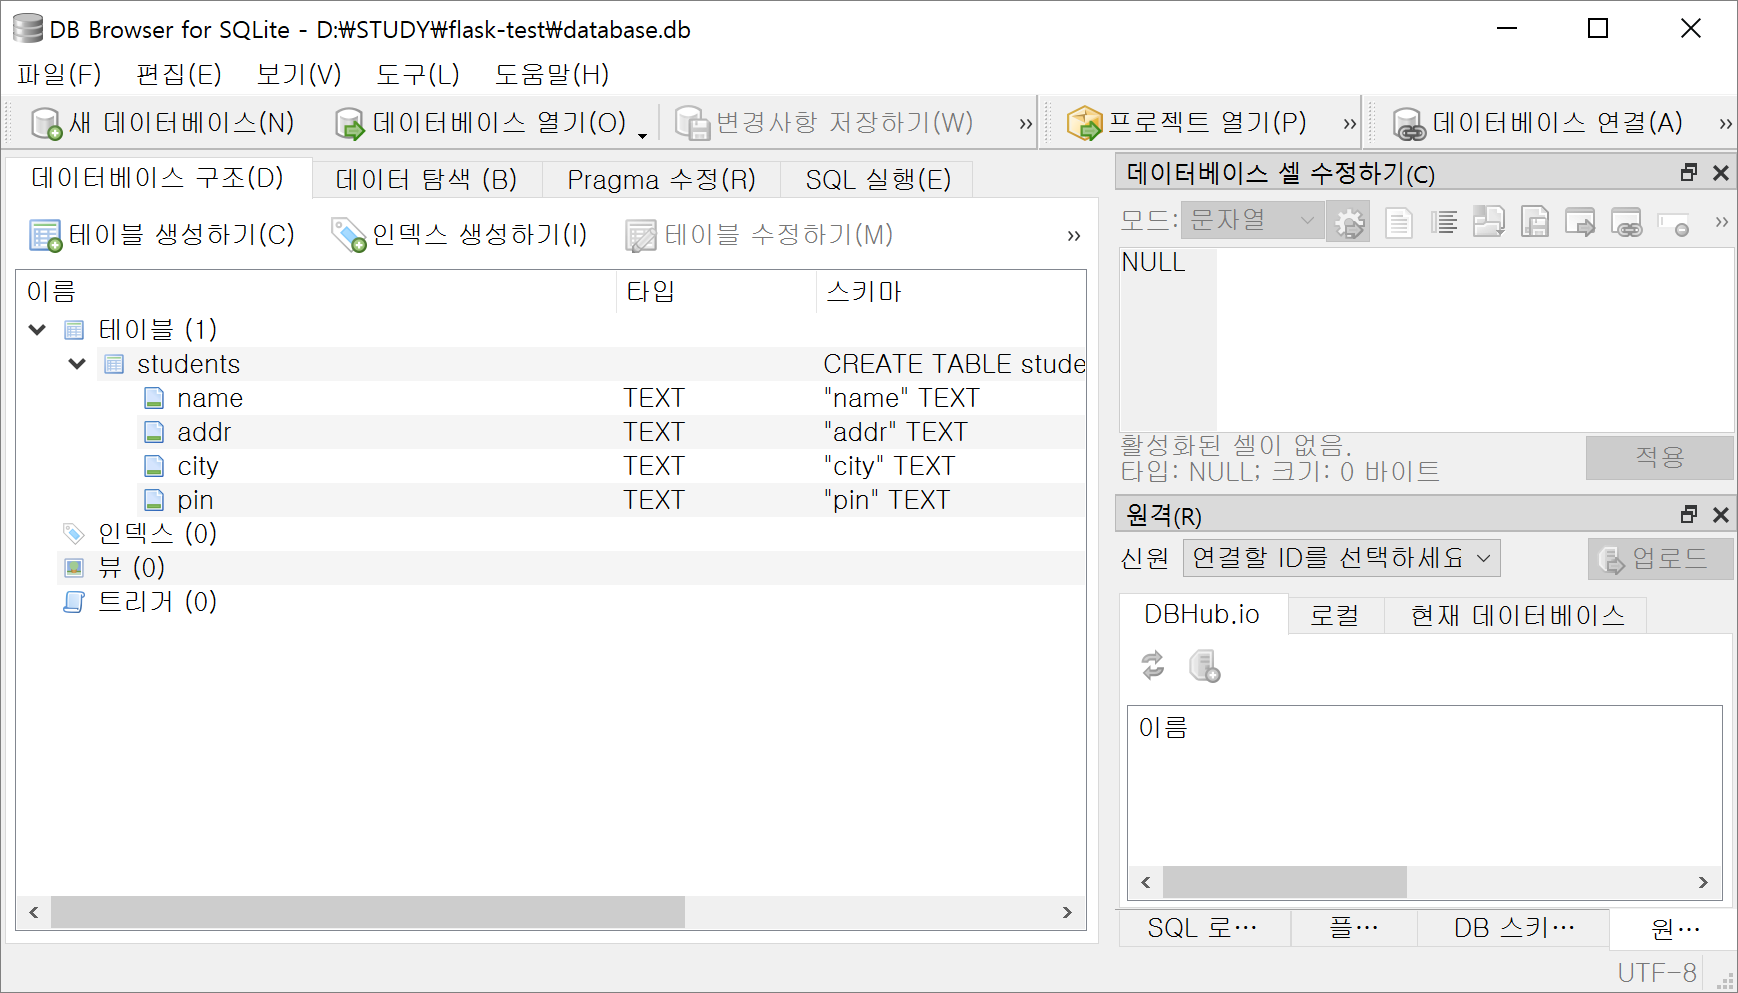Click the students table icon
This screenshot has width=1738, height=993.
115,364
